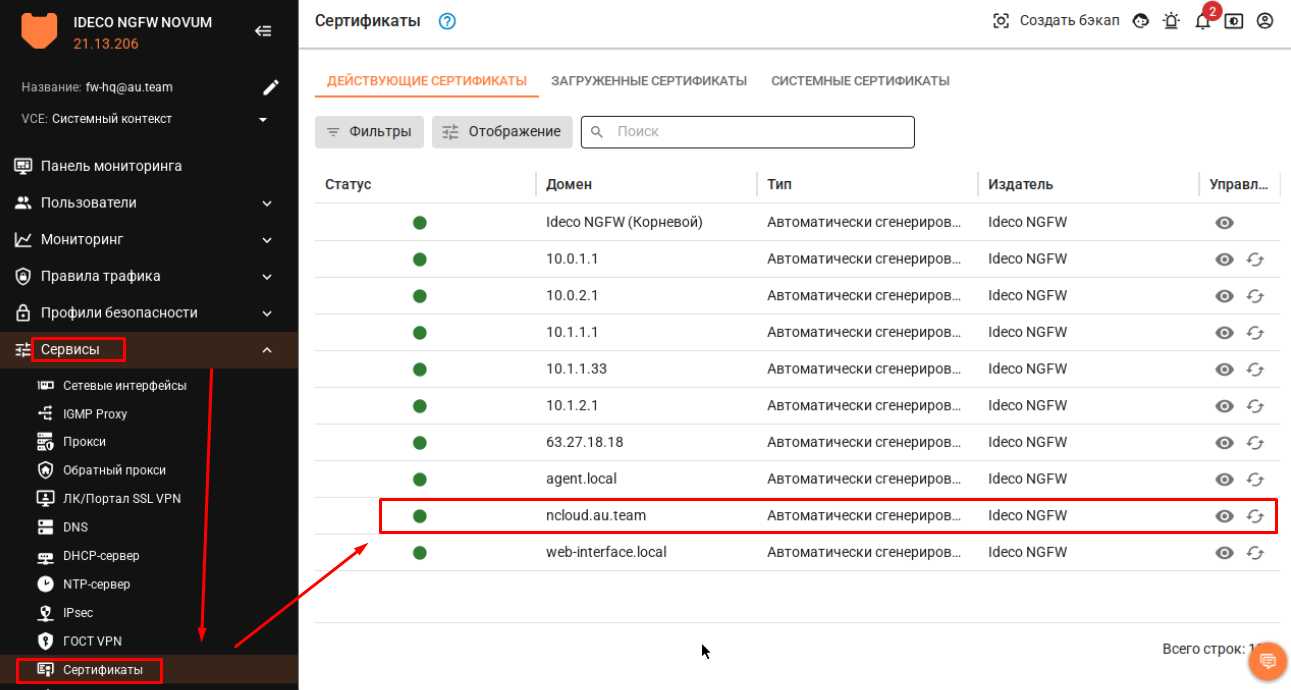Expand the Правила трафика section
1291x690 pixels.
(267, 277)
